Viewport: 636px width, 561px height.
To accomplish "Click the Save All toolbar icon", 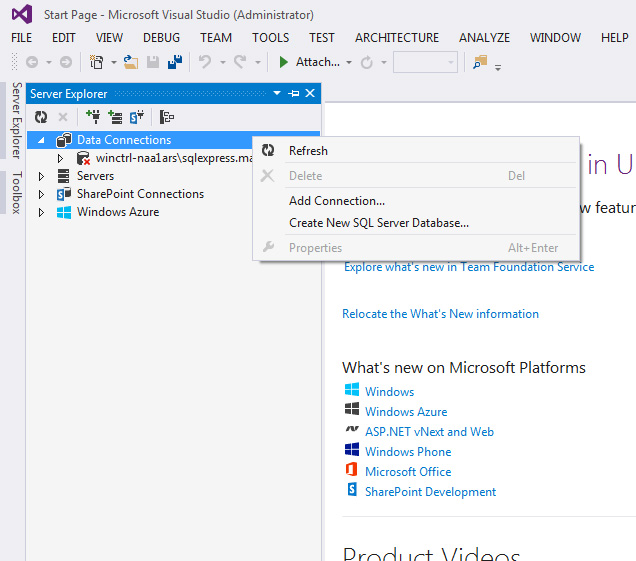I will coord(175,62).
